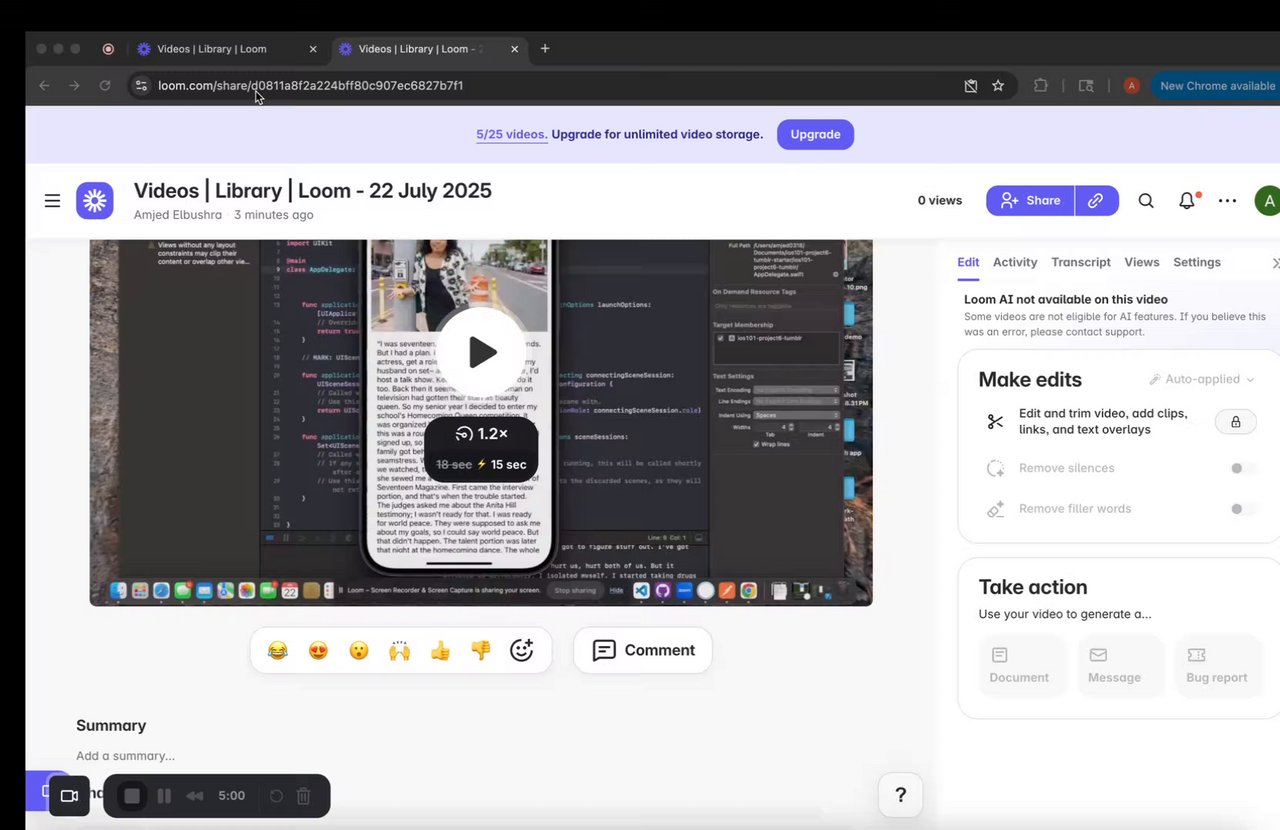Image resolution: width=1280 pixels, height=830 pixels.
Task: Click the browser address bar URL
Action: coord(310,86)
